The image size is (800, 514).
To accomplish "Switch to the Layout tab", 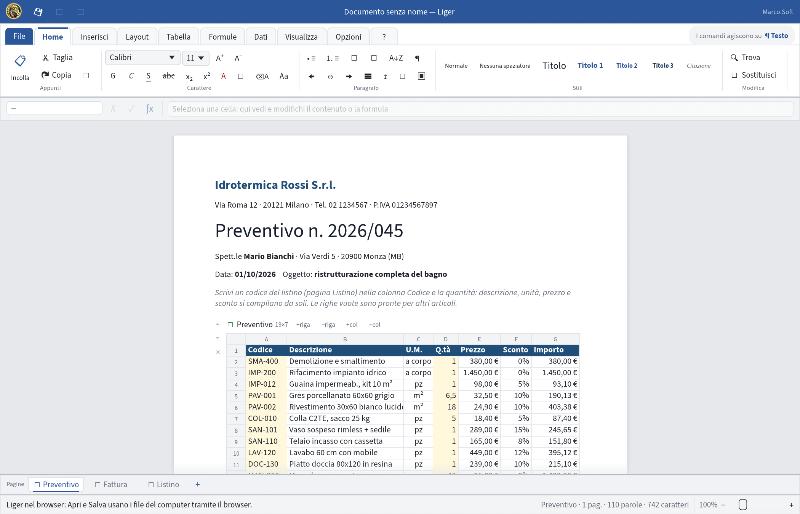I will click(x=137, y=37).
